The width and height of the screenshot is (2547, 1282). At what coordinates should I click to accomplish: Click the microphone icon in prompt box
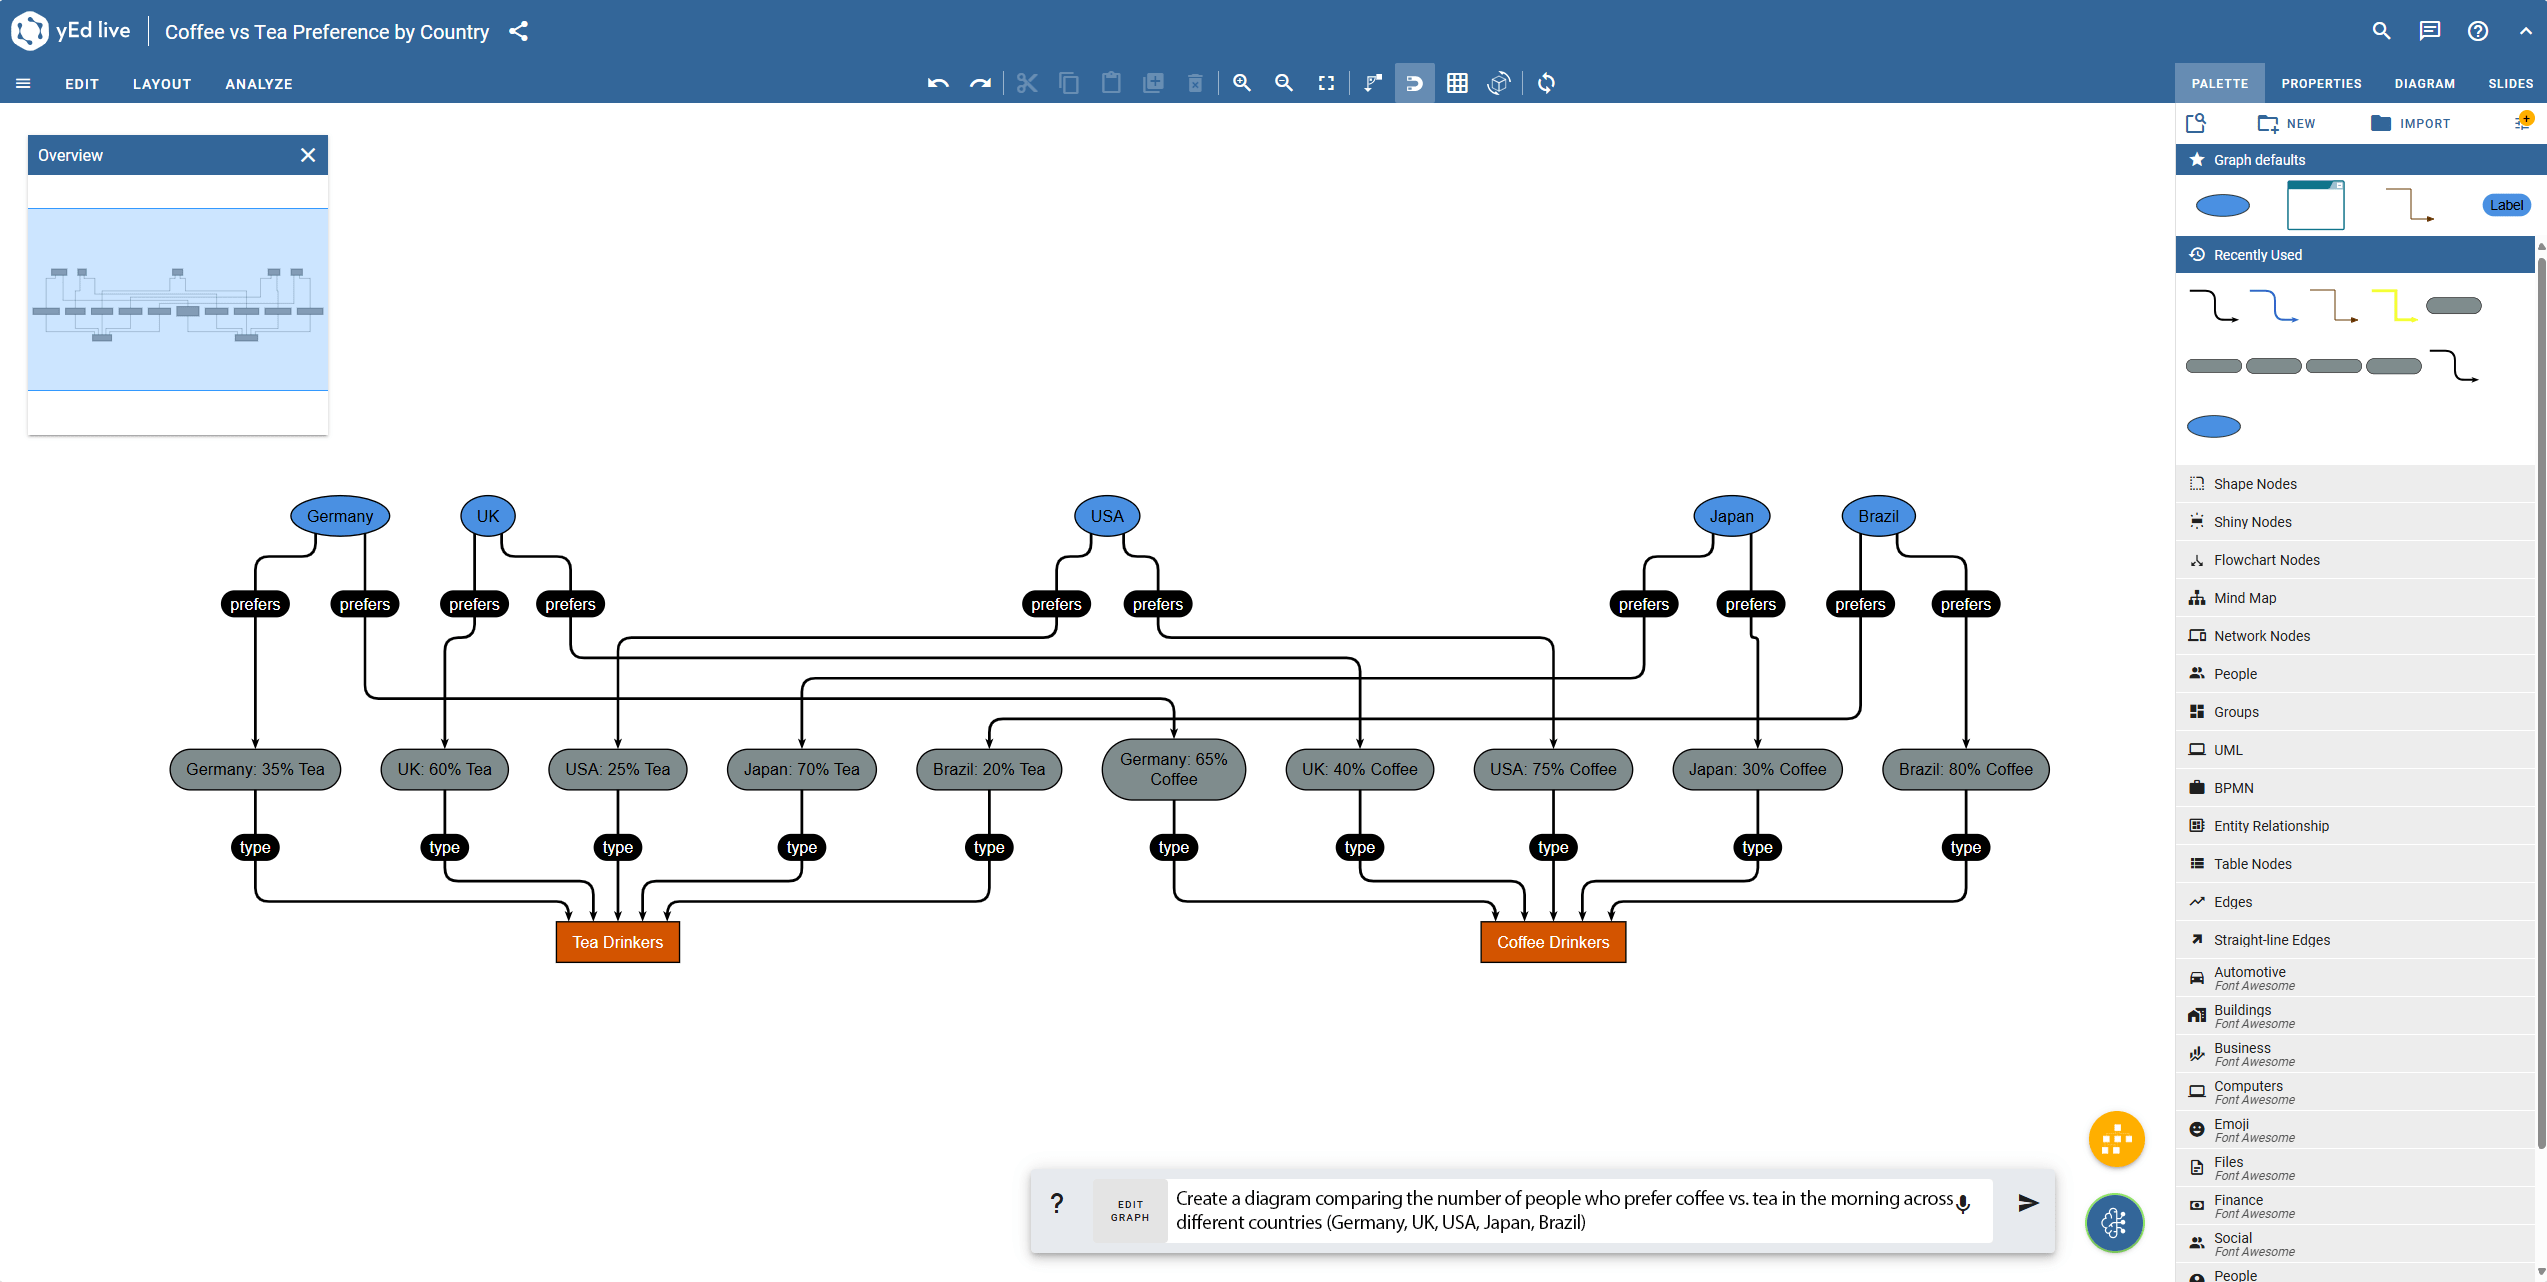coord(1963,1203)
